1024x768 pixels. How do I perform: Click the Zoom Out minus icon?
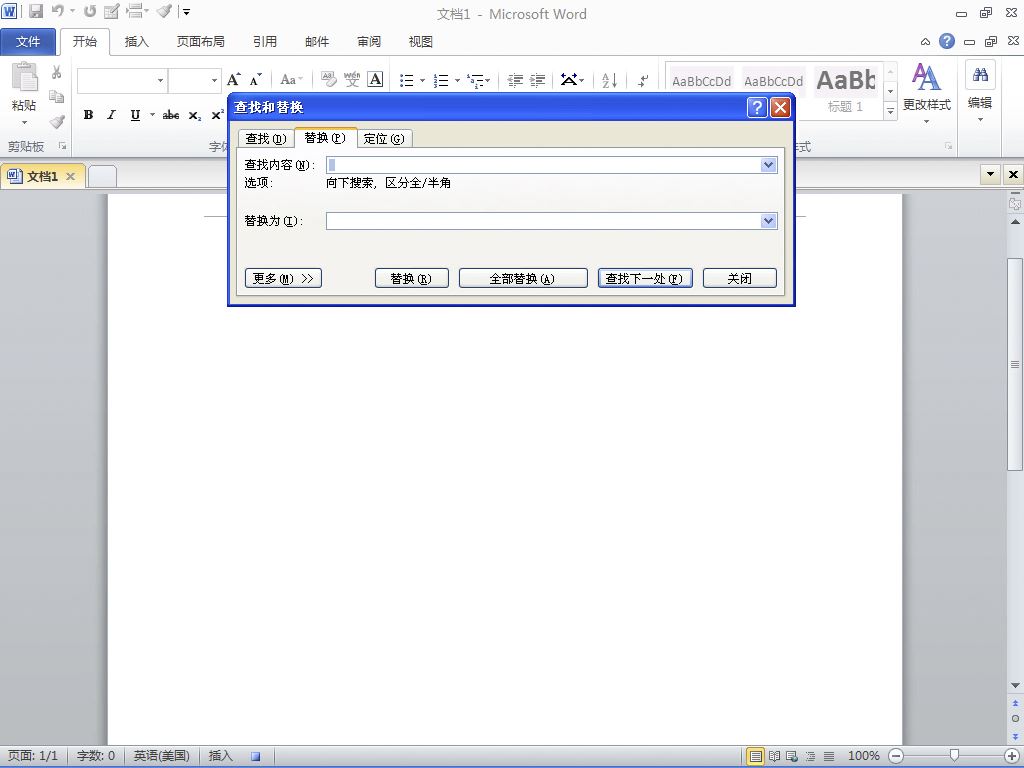click(x=897, y=756)
